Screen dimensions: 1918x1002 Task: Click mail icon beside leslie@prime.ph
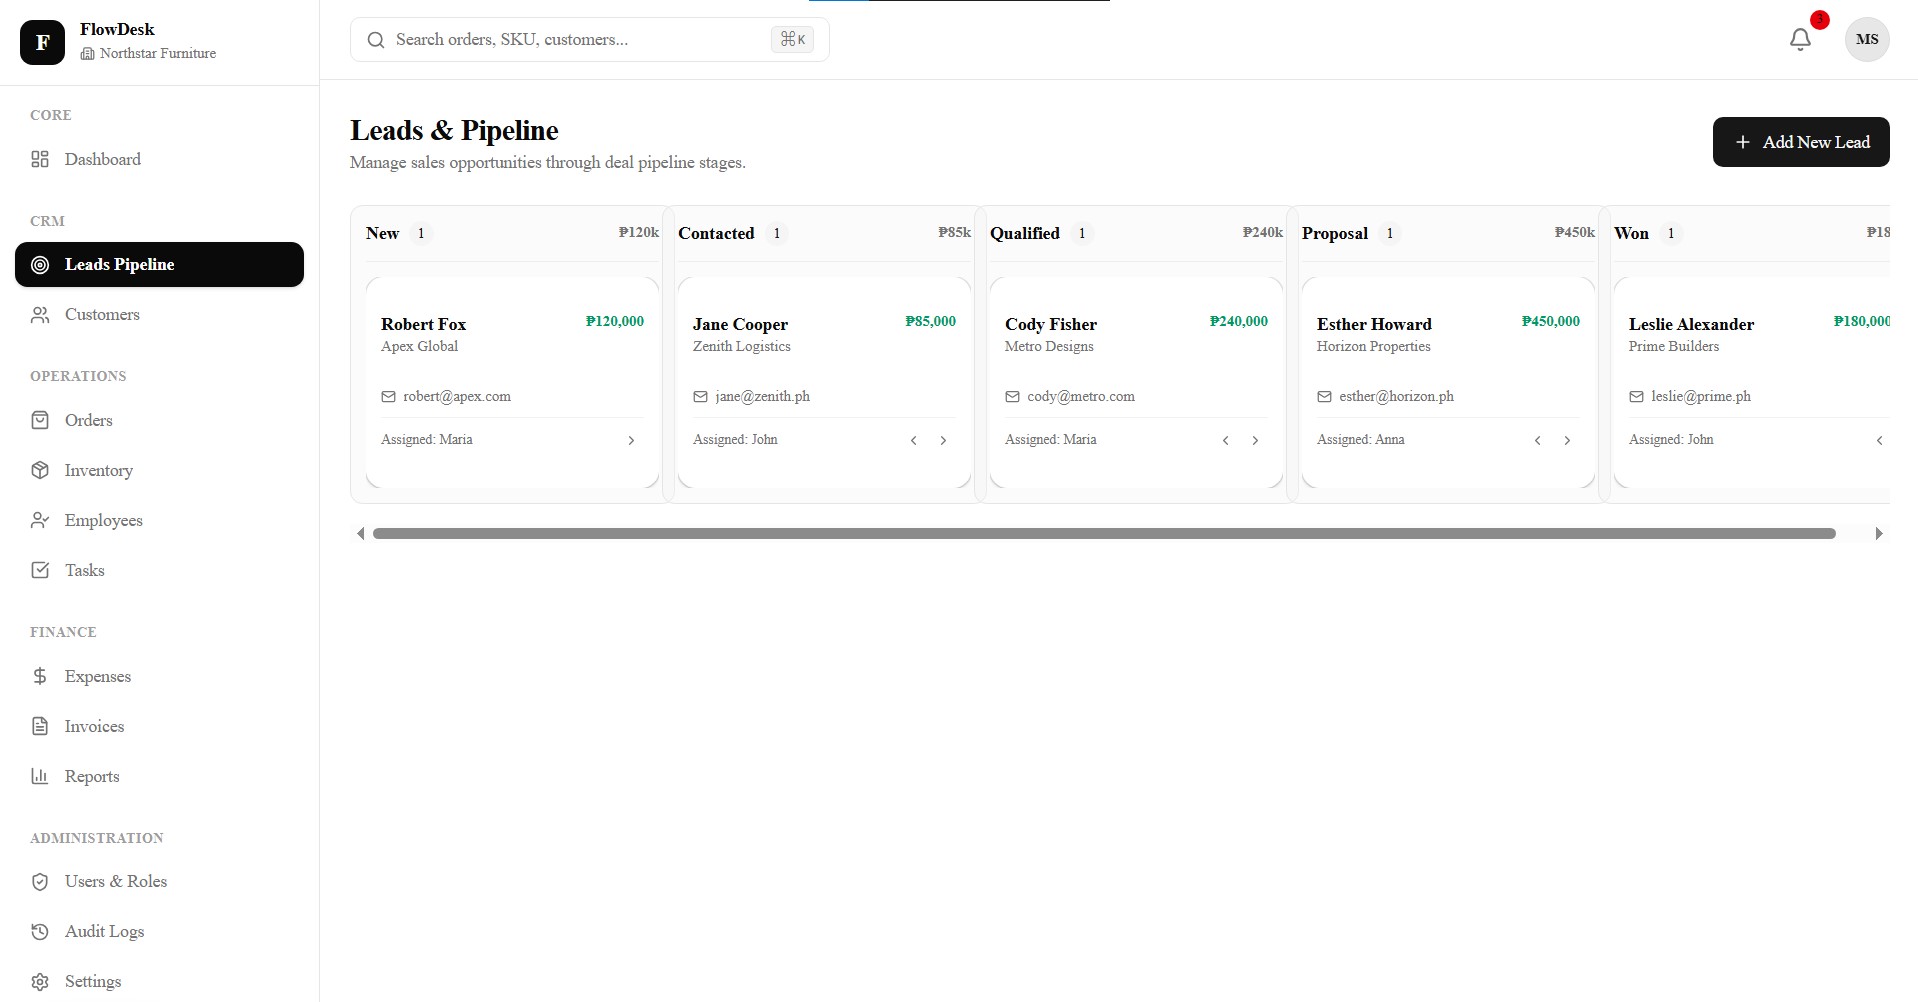click(1636, 397)
